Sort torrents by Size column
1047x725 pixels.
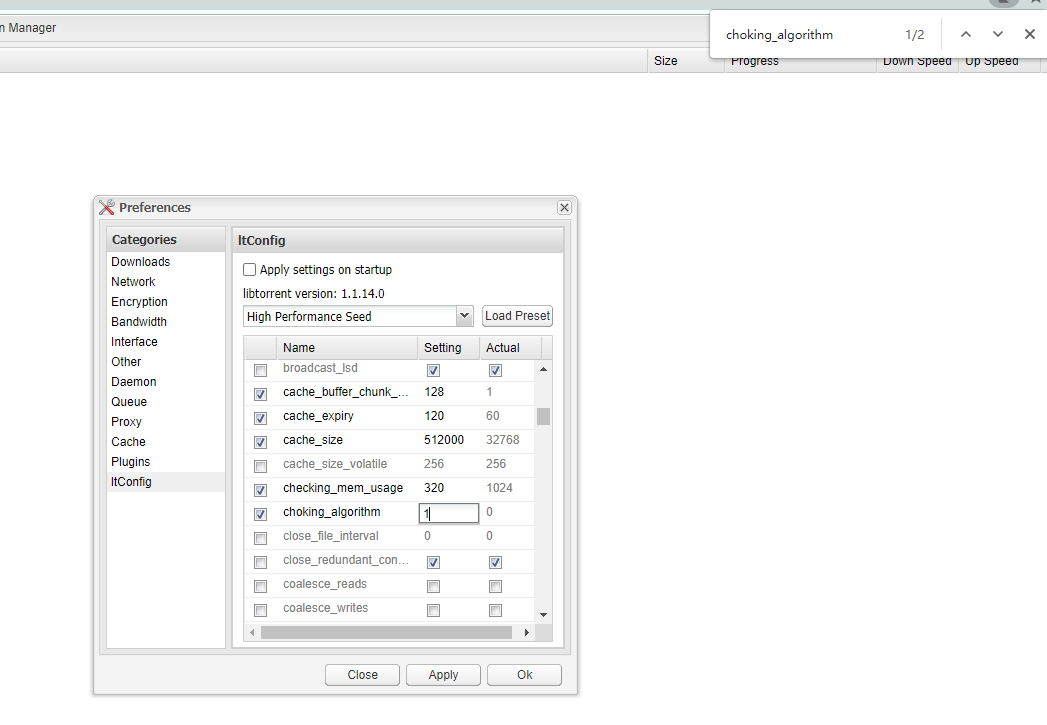pyautogui.click(x=686, y=61)
